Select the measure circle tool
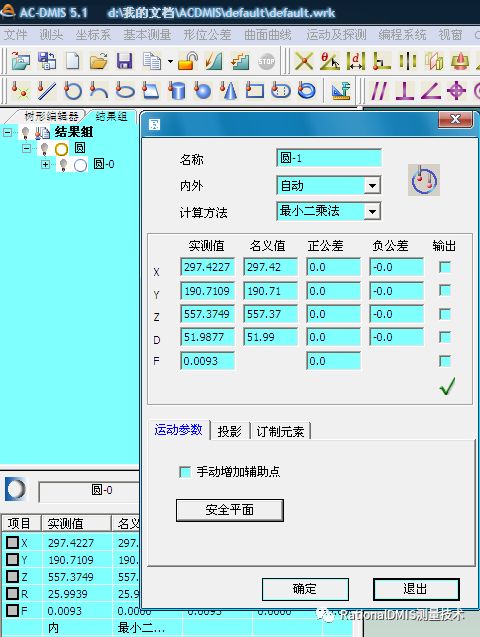 73,91
